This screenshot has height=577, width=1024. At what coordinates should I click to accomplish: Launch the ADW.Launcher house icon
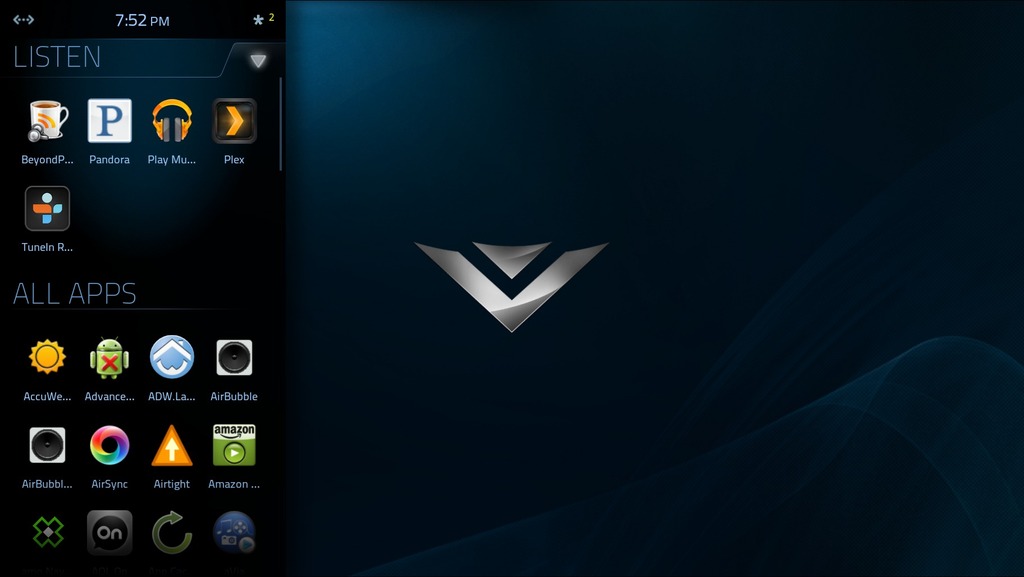172,358
